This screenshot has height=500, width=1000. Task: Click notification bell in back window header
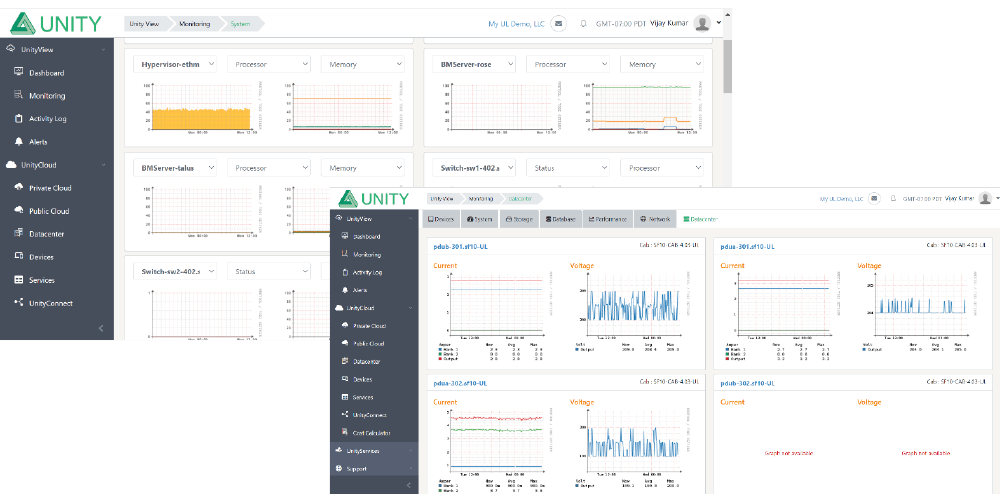click(x=583, y=24)
